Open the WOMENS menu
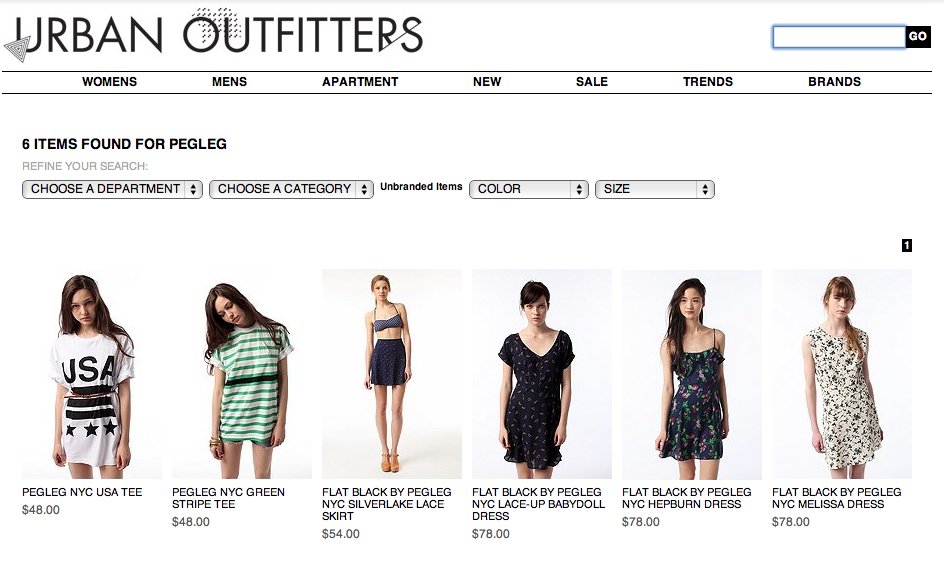 [110, 82]
